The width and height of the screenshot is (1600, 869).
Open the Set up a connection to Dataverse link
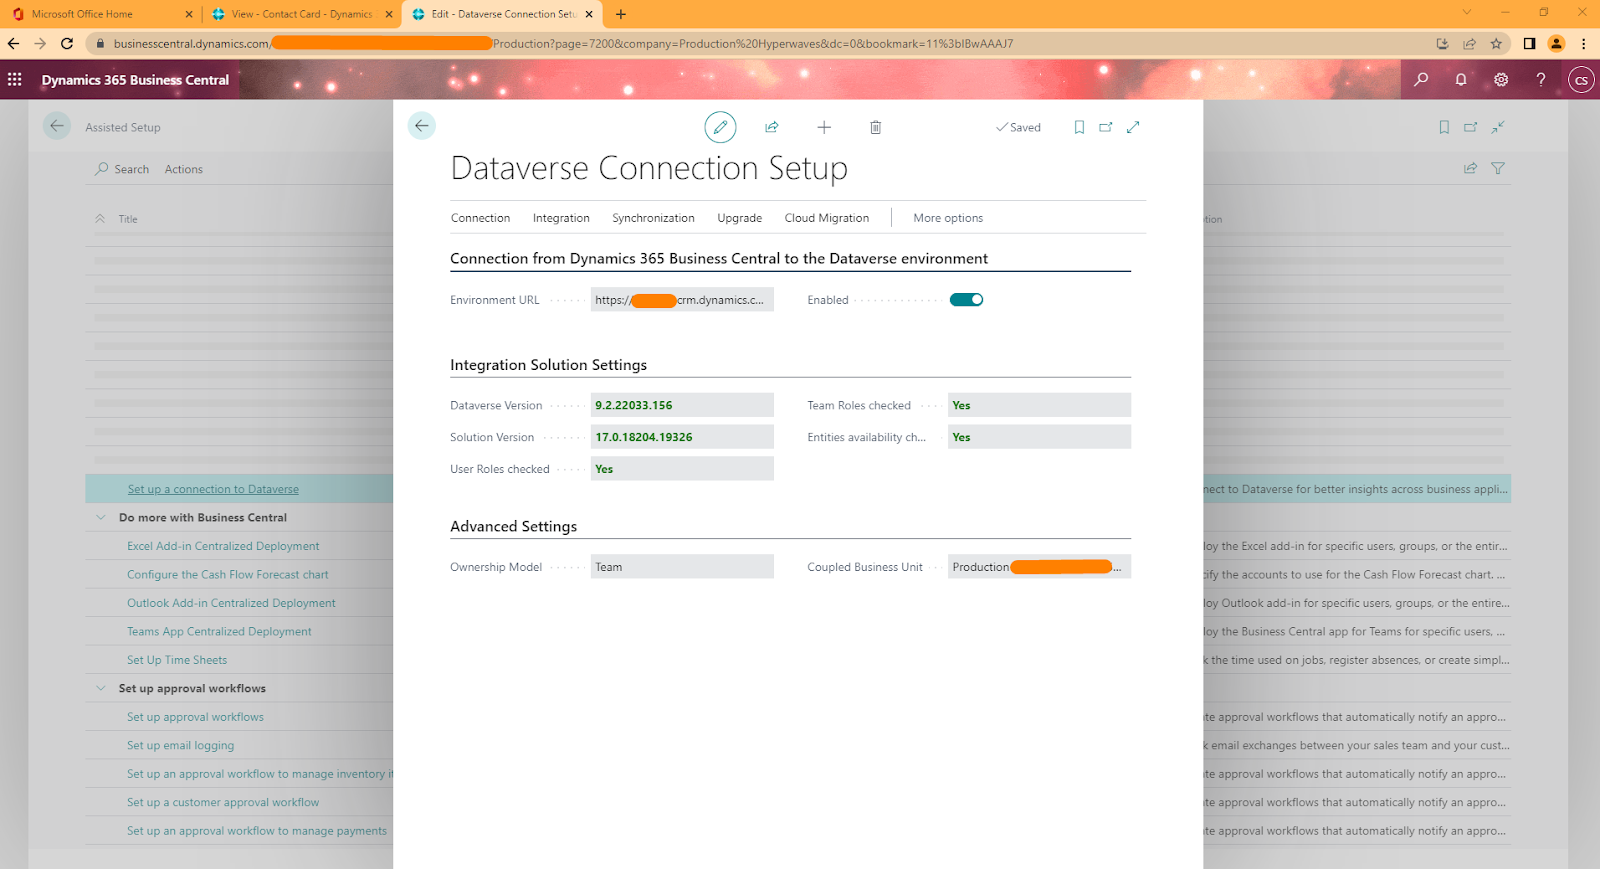click(213, 489)
